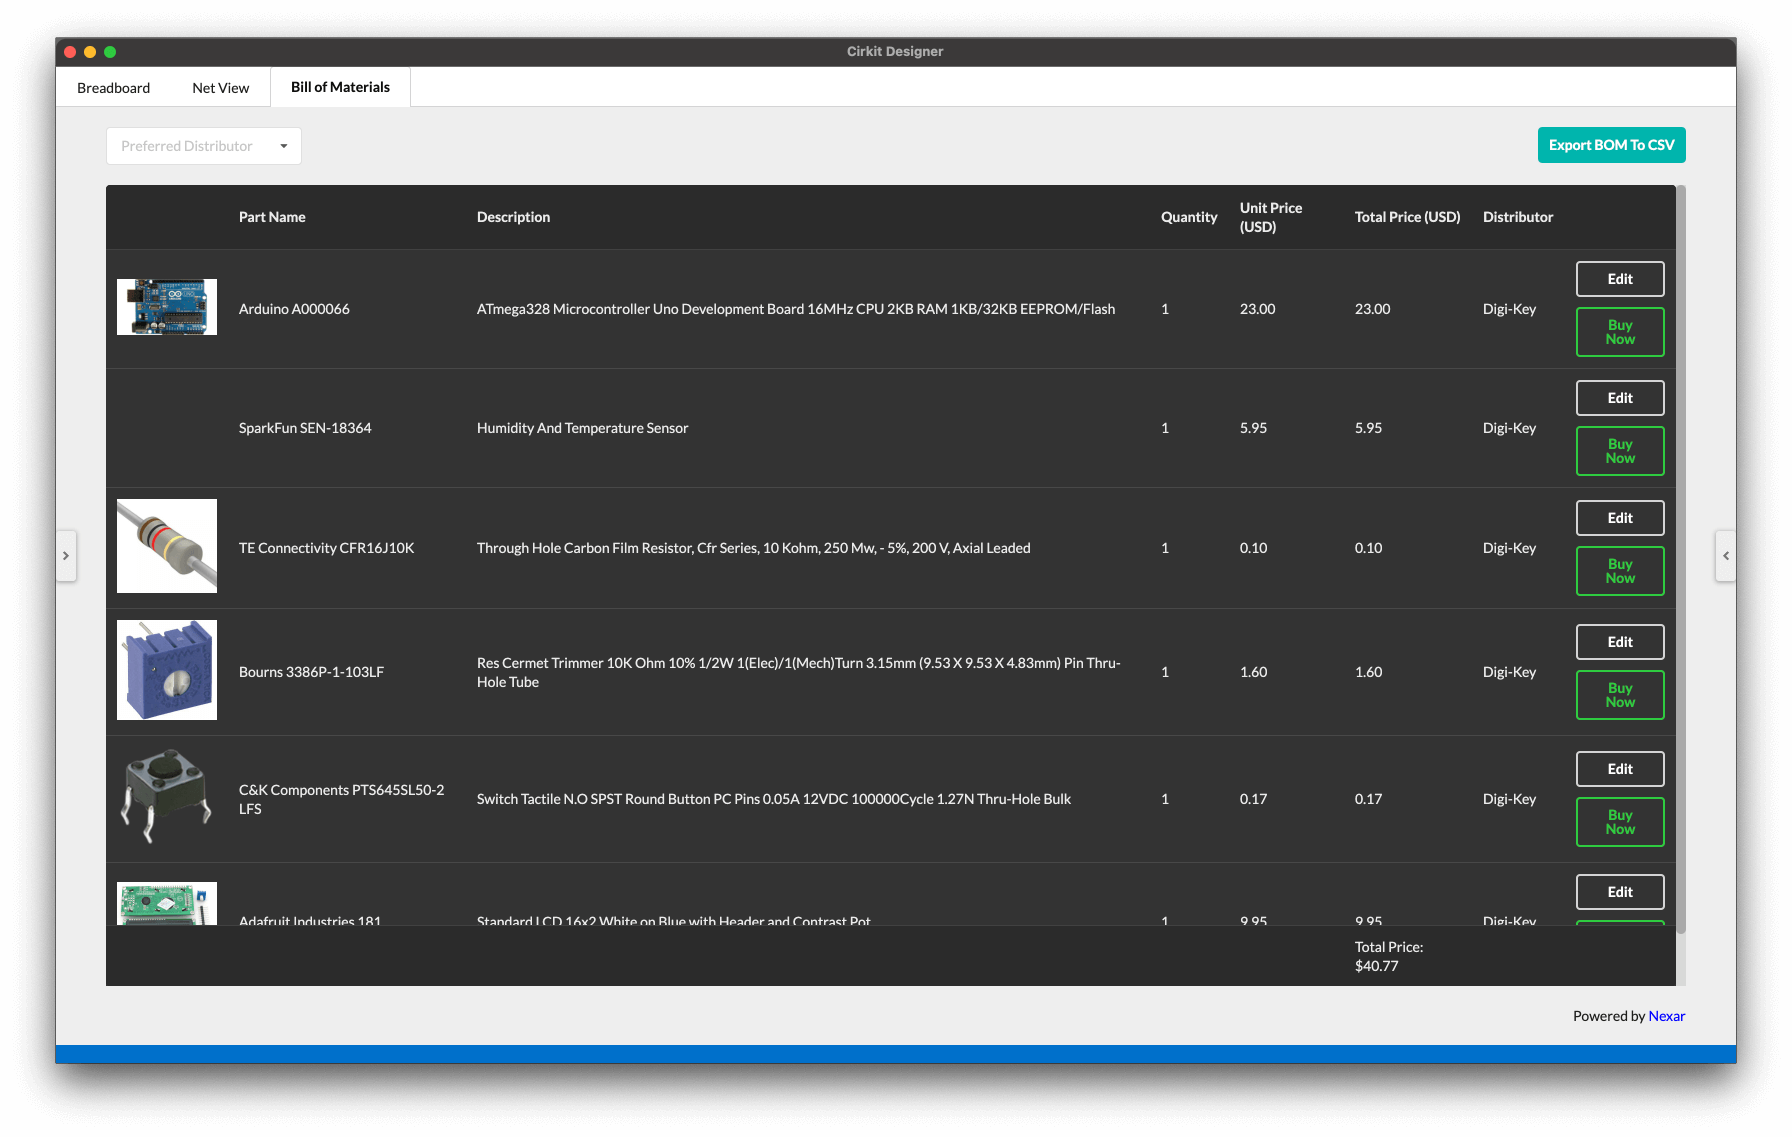
Task: Open the Preferred Distributor dropdown
Action: [x=204, y=146]
